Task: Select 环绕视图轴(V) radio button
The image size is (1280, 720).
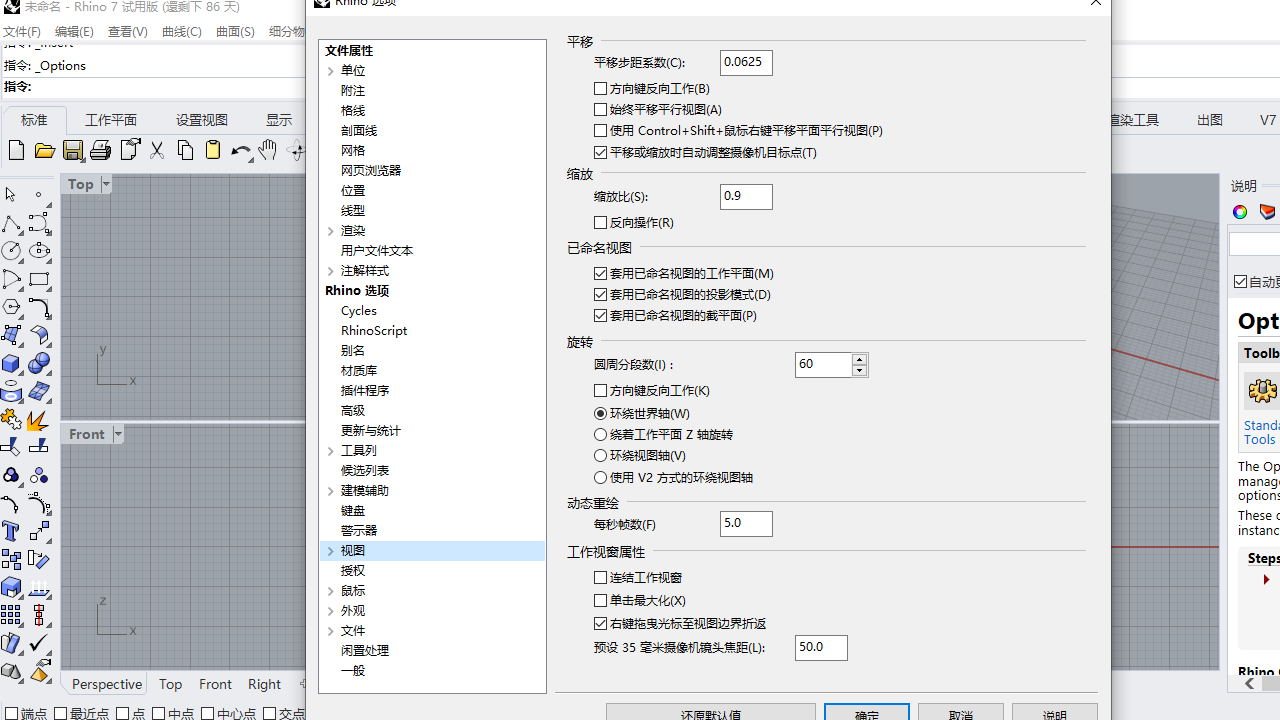Action: point(600,456)
